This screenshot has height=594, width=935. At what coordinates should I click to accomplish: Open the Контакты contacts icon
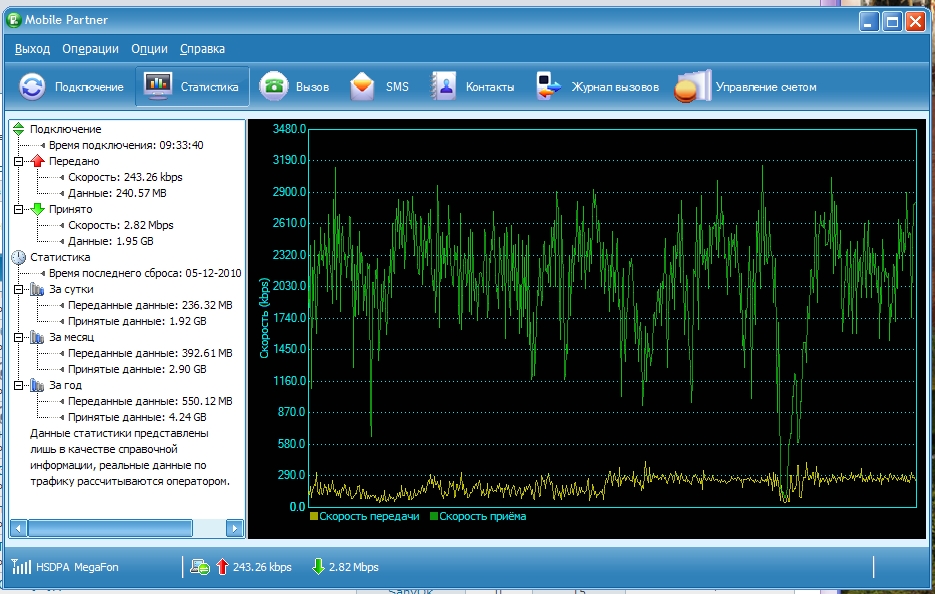(x=444, y=86)
